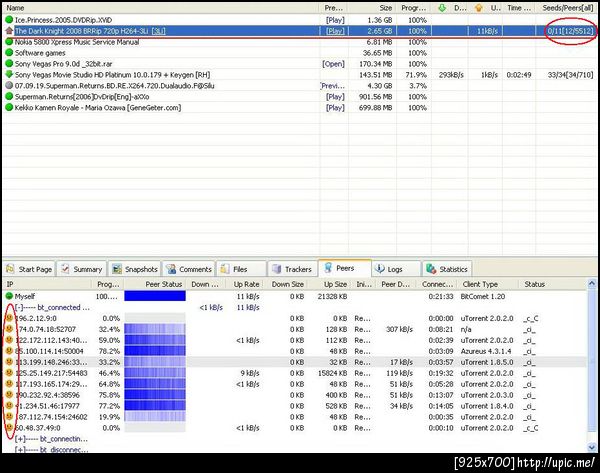Click green status icon of Kekko Kamen Royale
600x473 pixels.
click(9, 108)
